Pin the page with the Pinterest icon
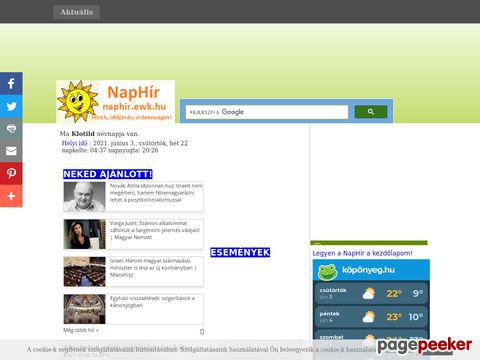Viewport: 480px width, 360px height. 11,173
